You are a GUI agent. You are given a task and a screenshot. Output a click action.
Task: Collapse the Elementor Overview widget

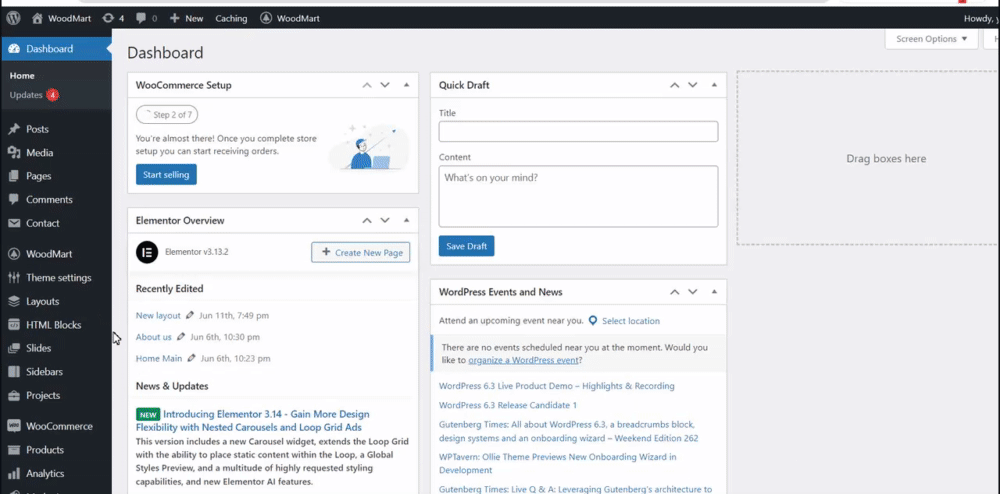coord(406,221)
